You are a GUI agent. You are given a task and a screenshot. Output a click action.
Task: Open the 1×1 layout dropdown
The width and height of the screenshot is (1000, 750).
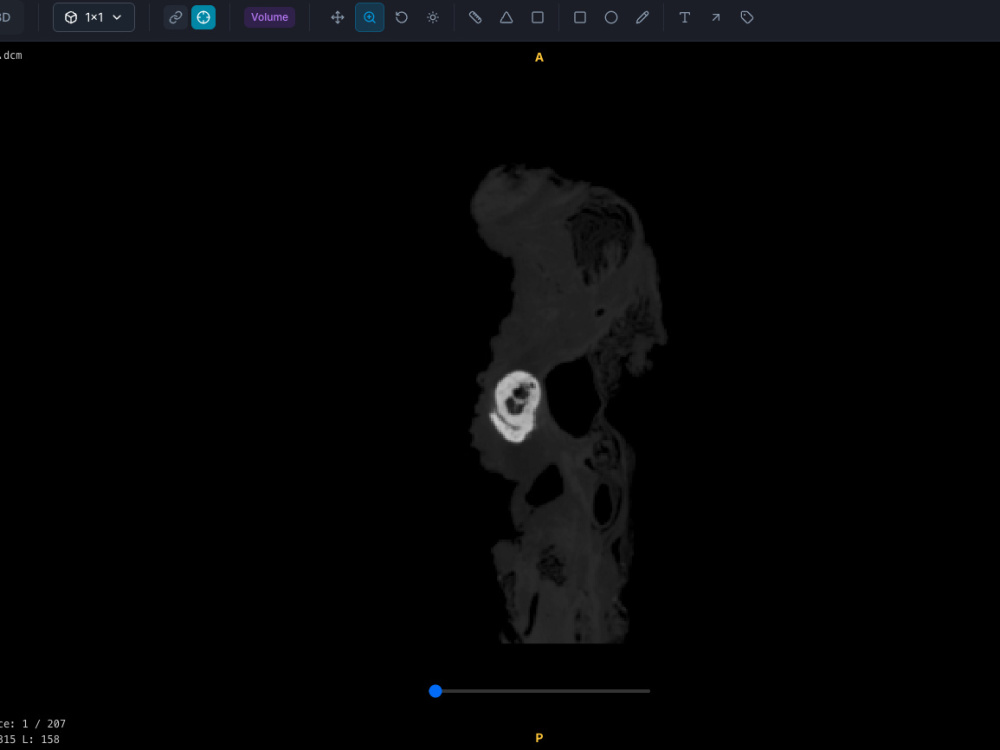[94, 17]
